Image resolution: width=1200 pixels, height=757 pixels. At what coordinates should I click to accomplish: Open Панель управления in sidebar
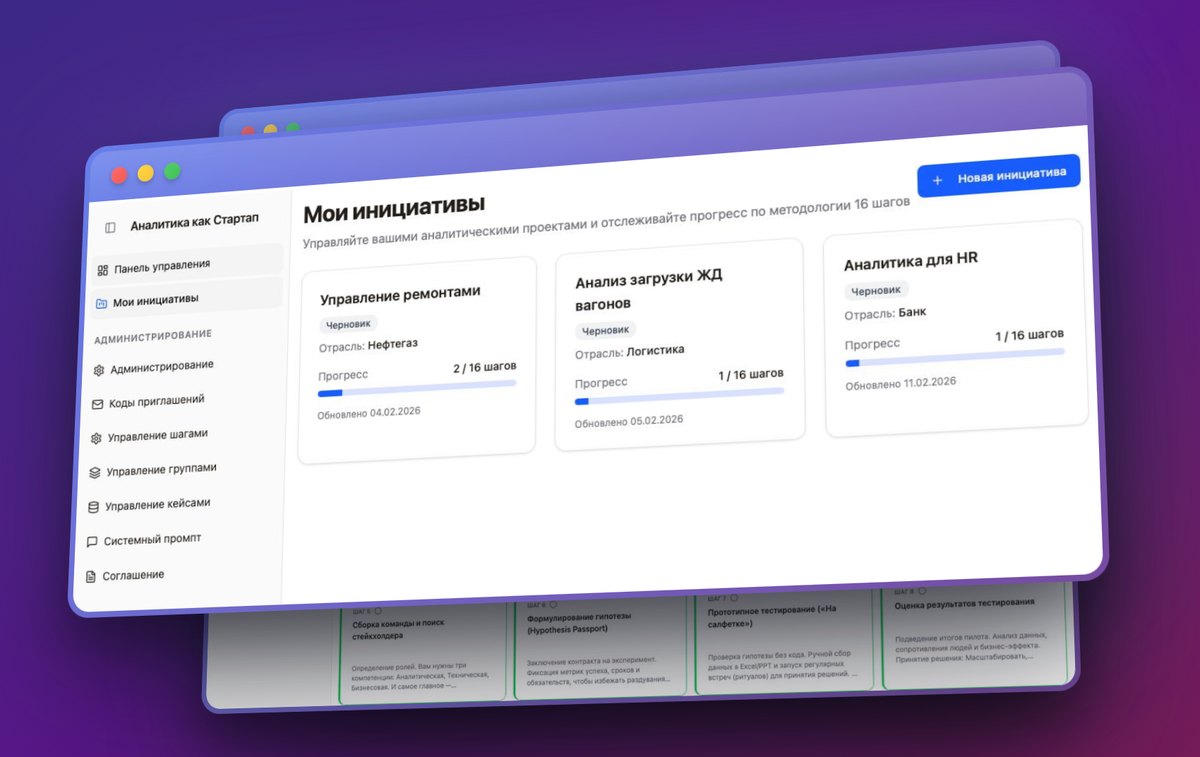click(189, 265)
